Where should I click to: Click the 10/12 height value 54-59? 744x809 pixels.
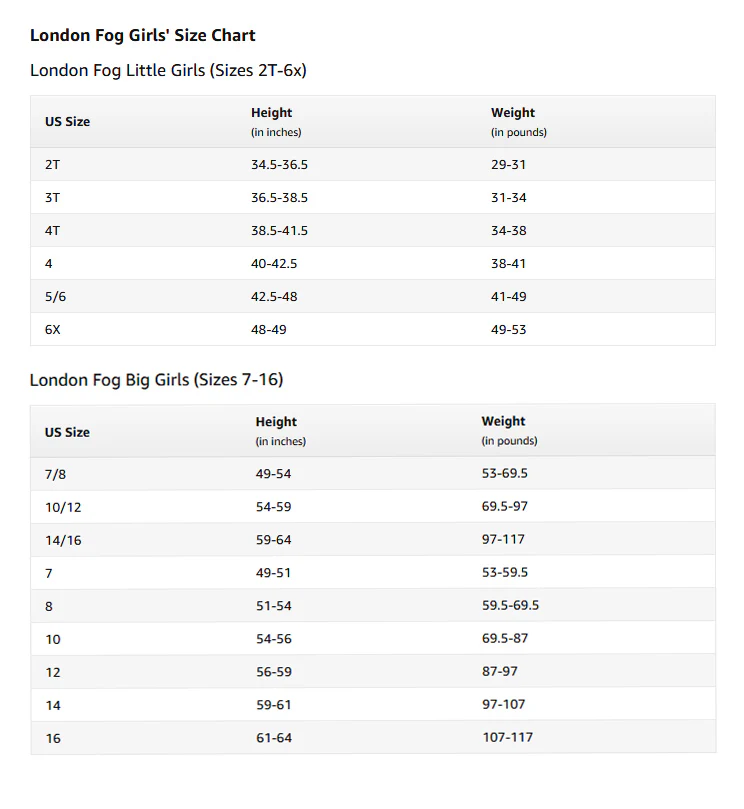(273, 507)
